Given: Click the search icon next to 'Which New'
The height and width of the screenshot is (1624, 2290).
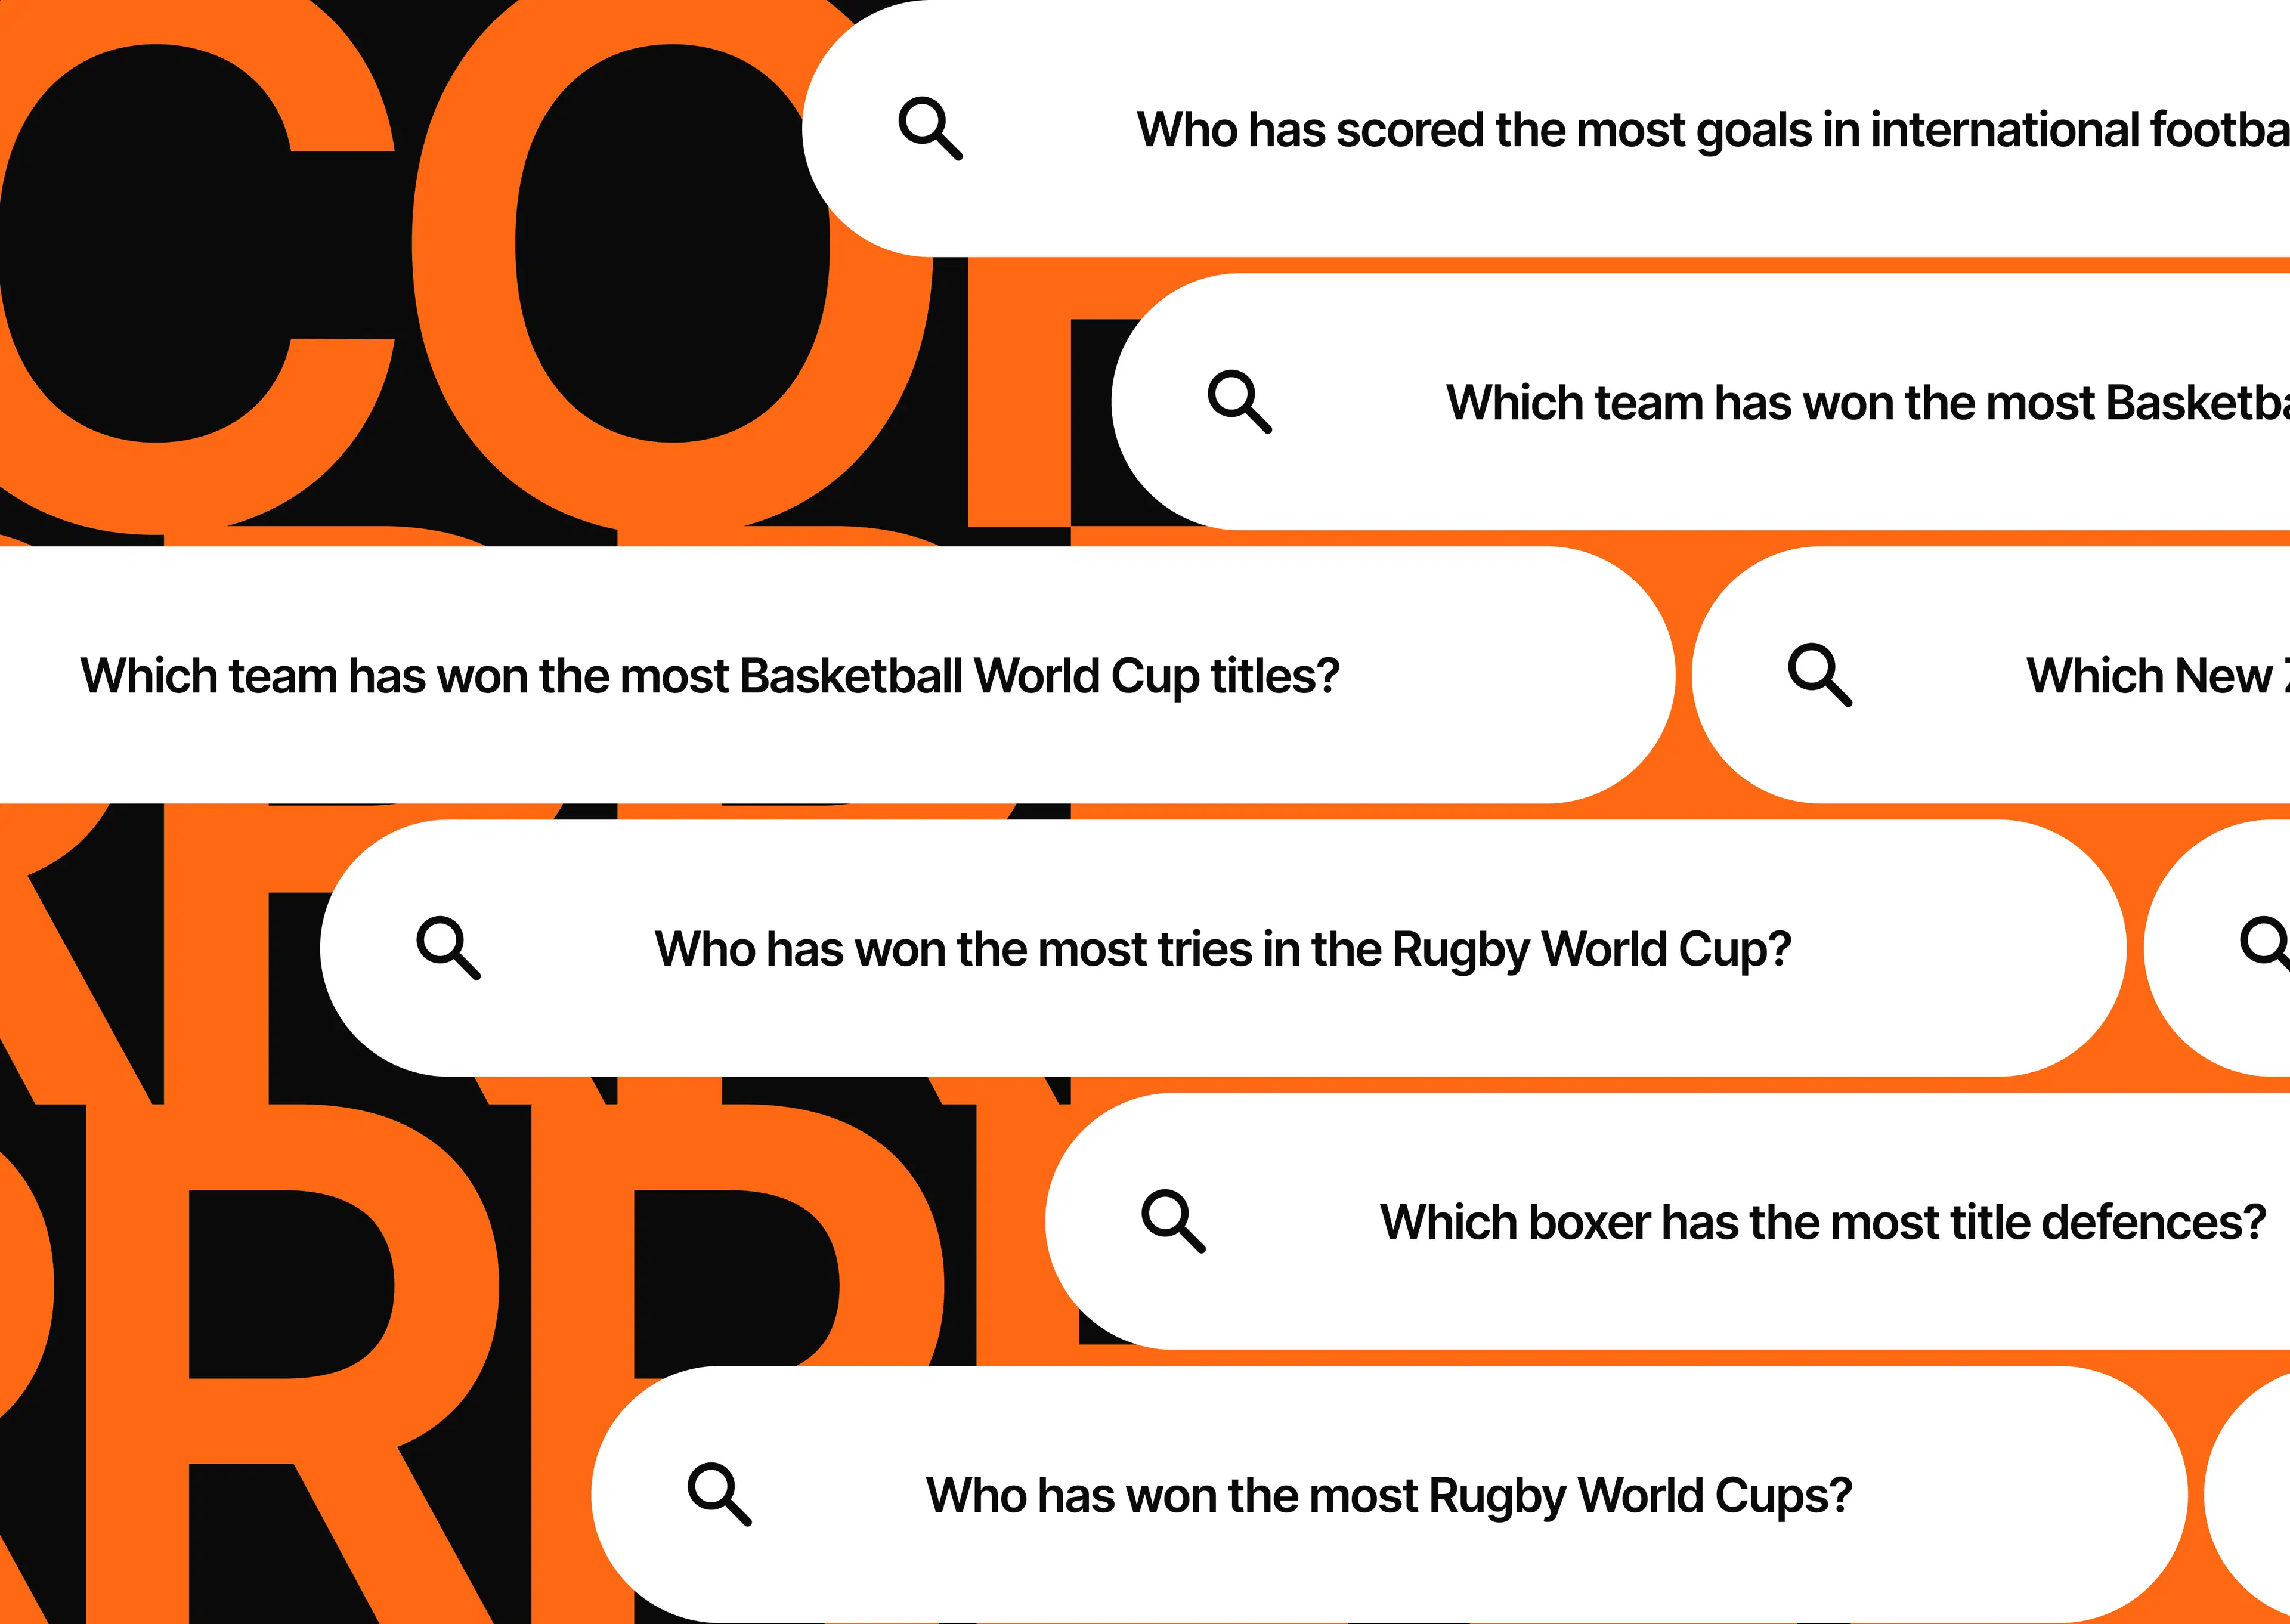Looking at the screenshot, I should coord(1820,675).
